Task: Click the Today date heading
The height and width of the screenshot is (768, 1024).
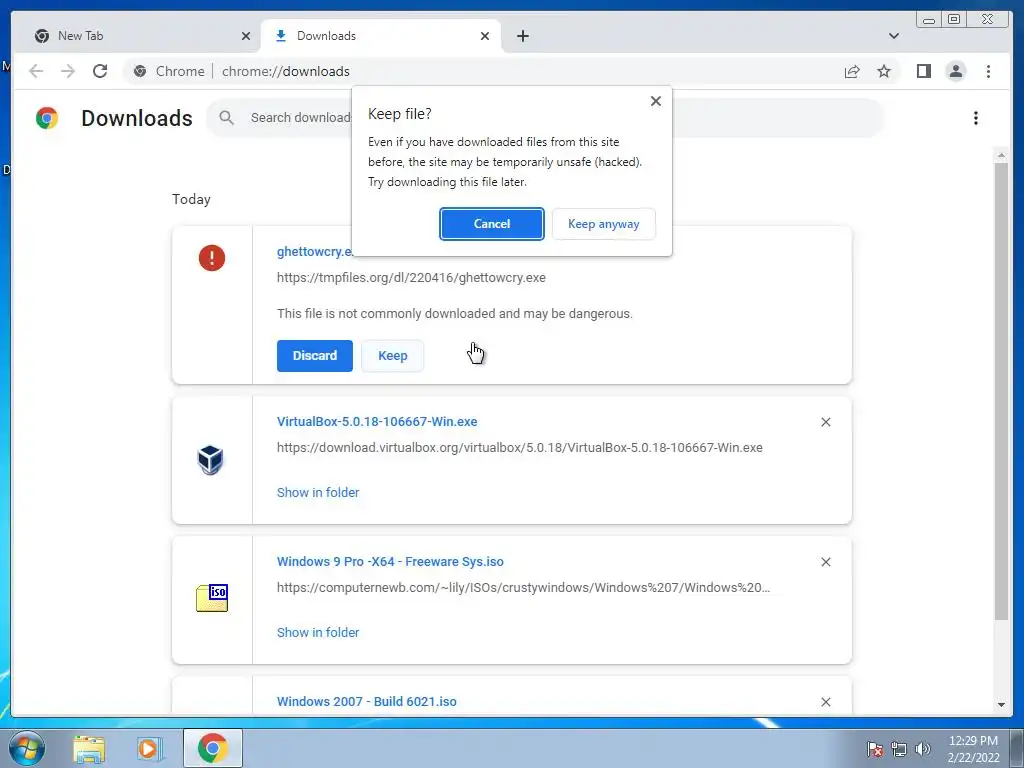Action: [191, 199]
